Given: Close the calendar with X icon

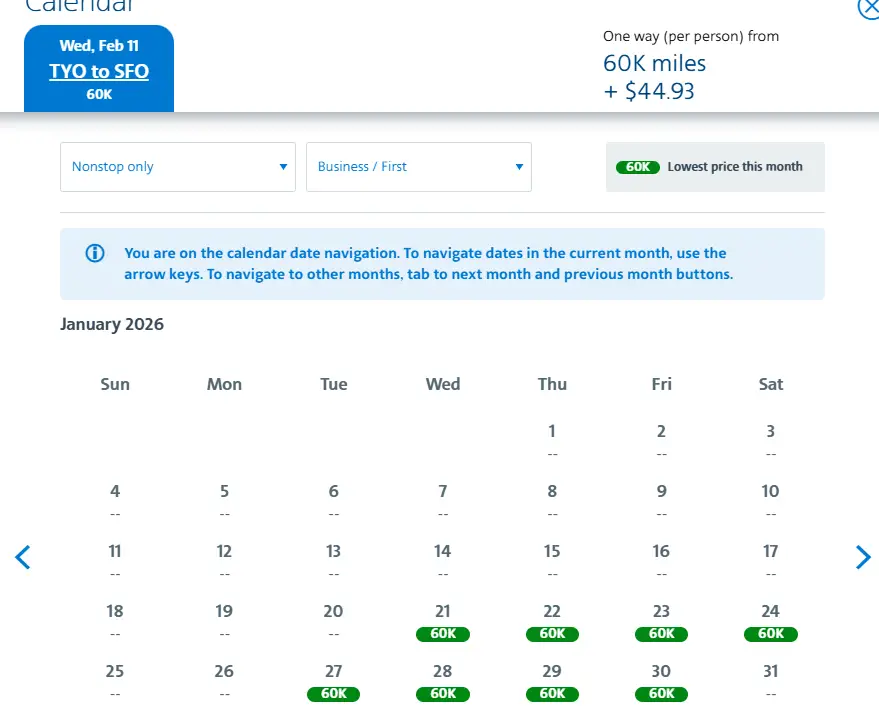Looking at the screenshot, I should point(869,8).
